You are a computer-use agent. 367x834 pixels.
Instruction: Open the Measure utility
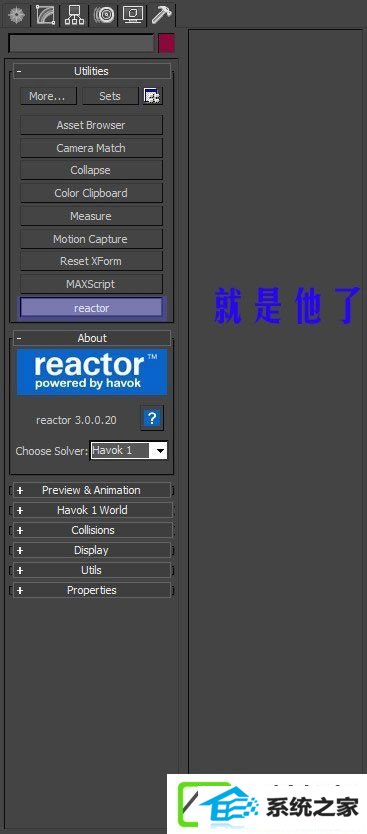91,216
